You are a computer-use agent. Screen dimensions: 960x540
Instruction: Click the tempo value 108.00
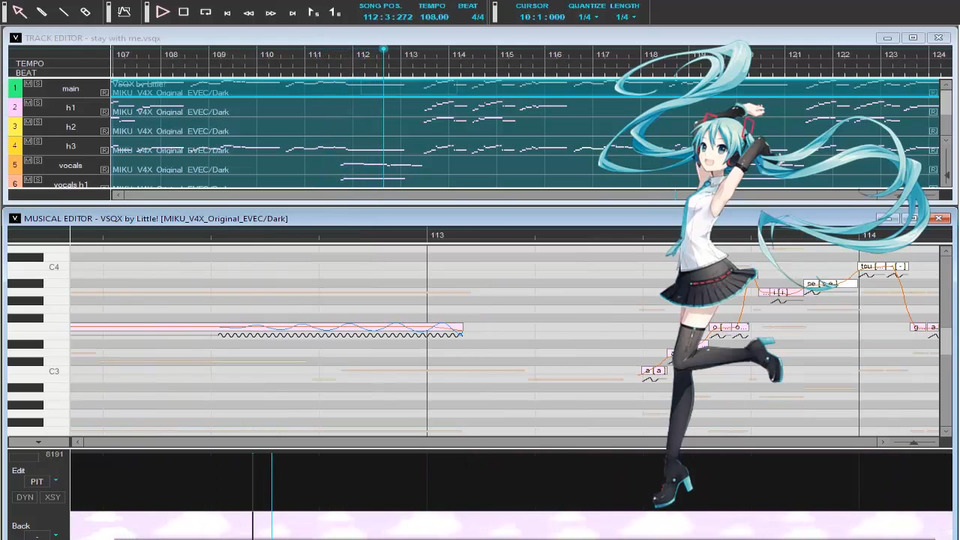coord(434,17)
